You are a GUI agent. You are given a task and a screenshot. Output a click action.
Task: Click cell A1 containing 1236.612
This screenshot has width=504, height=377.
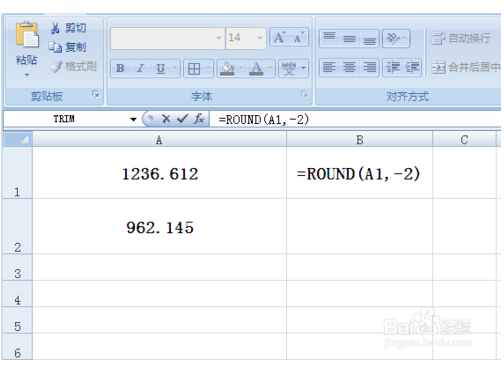click(159, 173)
